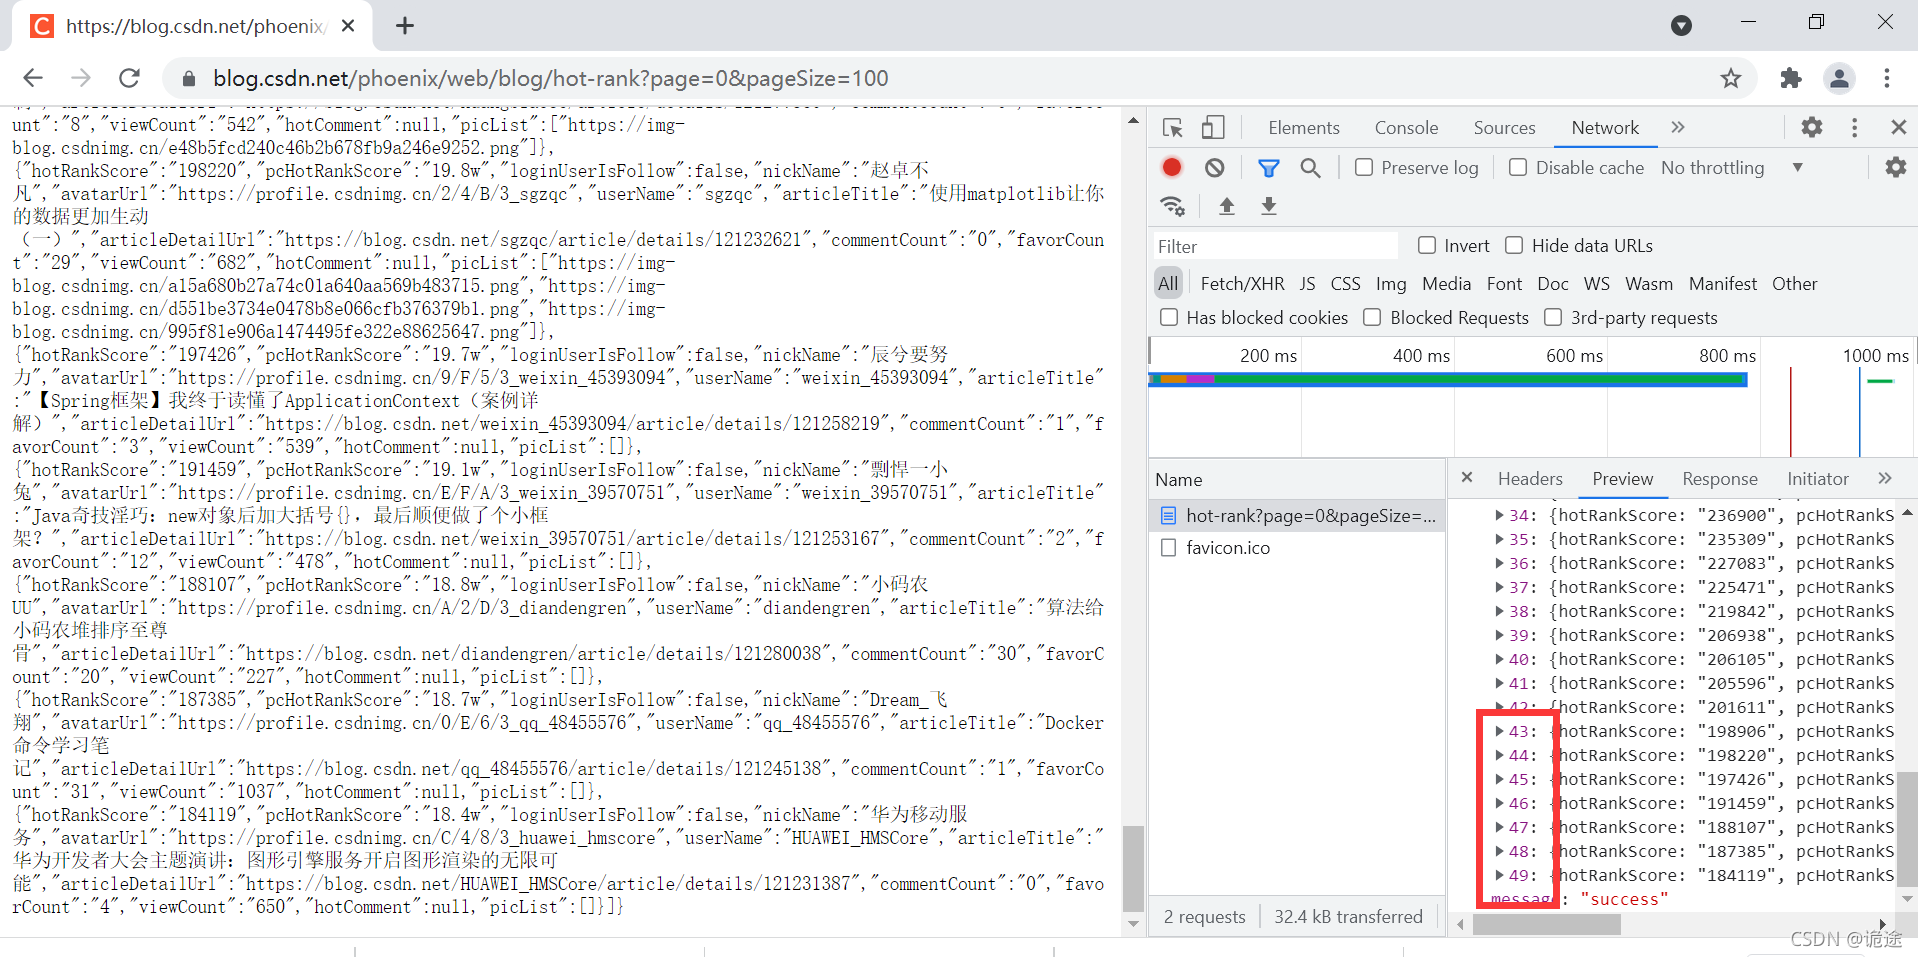
Task: Import HAR file with upload icon
Action: [x=1227, y=206]
